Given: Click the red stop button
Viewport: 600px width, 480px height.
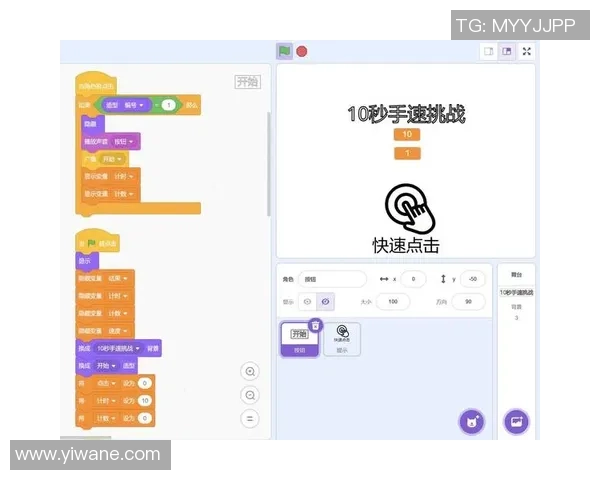Looking at the screenshot, I should pos(302,51).
